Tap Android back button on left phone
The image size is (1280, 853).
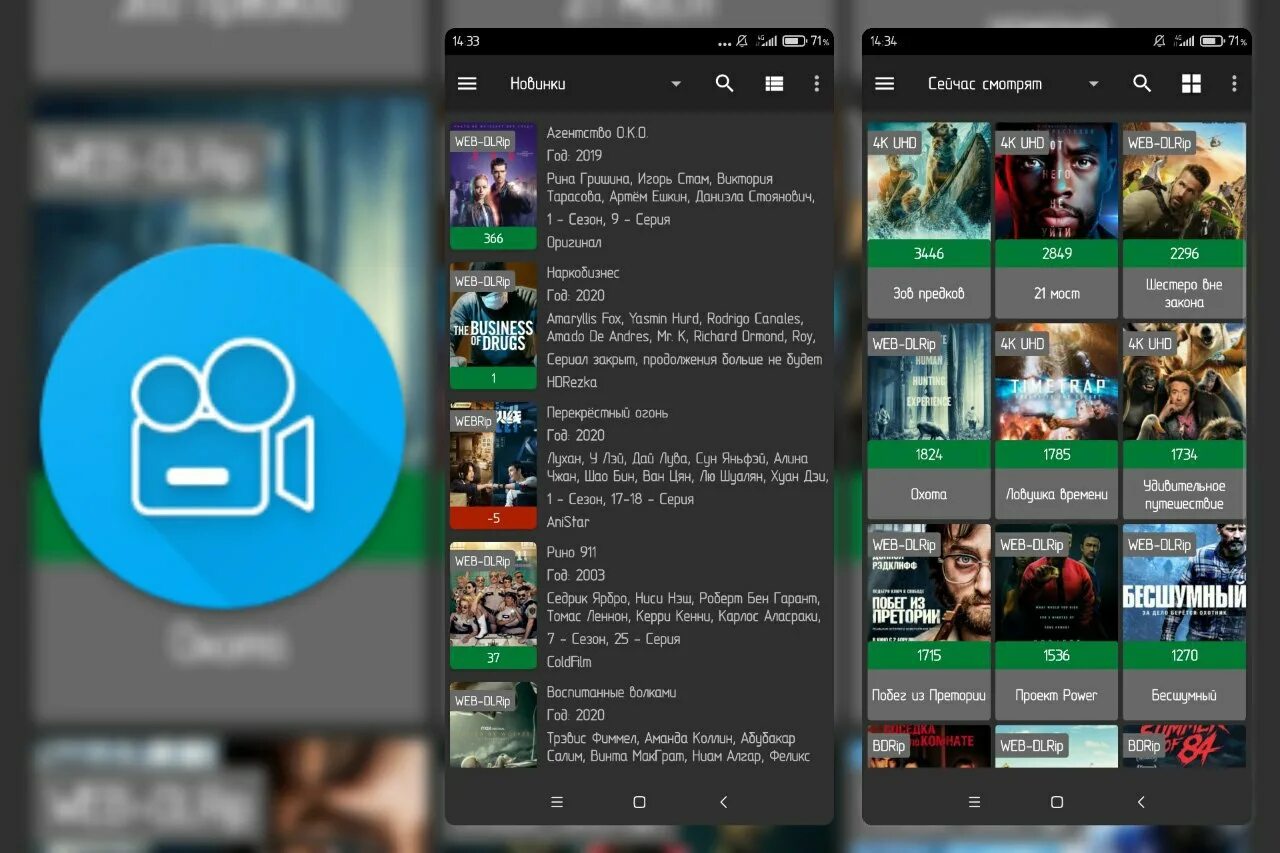point(723,802)
